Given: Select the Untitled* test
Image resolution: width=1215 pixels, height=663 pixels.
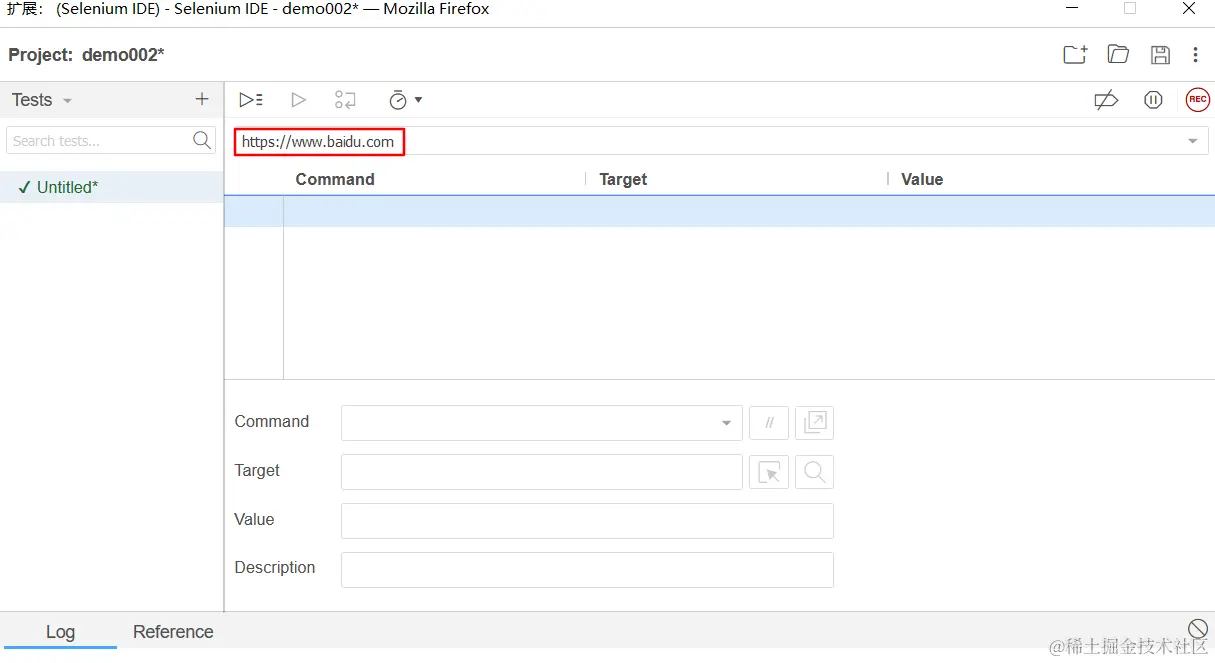Looking at the screenshot, I should [111, 187].
